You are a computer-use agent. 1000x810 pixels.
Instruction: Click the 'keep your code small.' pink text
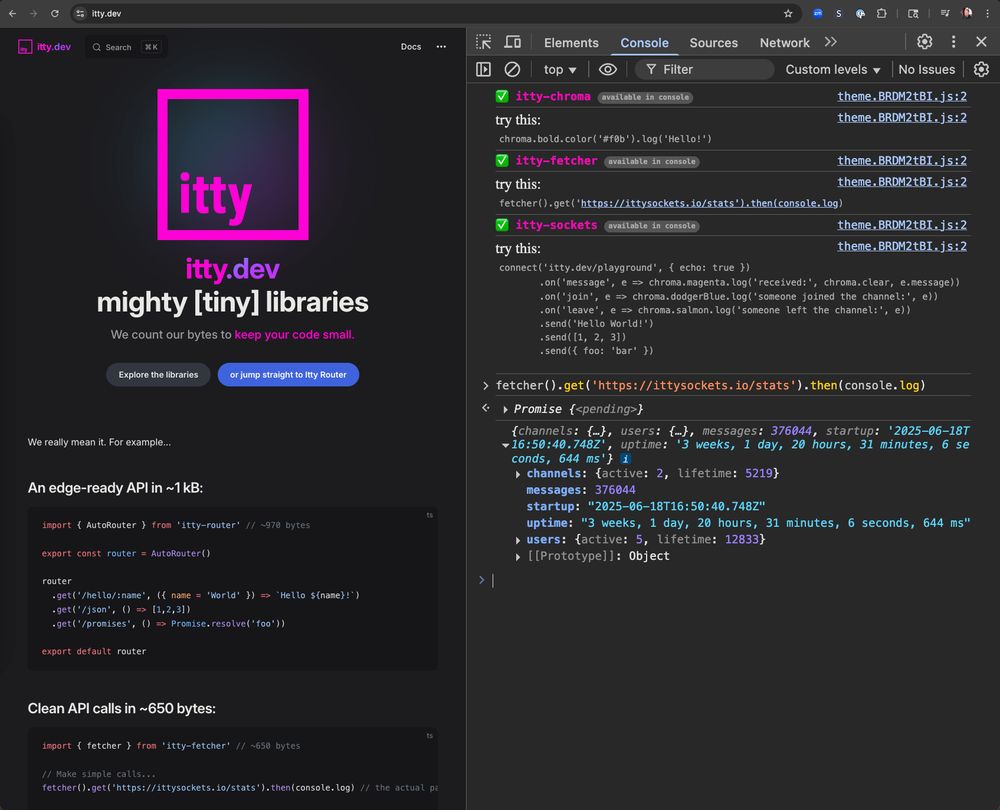coord(294,334)
